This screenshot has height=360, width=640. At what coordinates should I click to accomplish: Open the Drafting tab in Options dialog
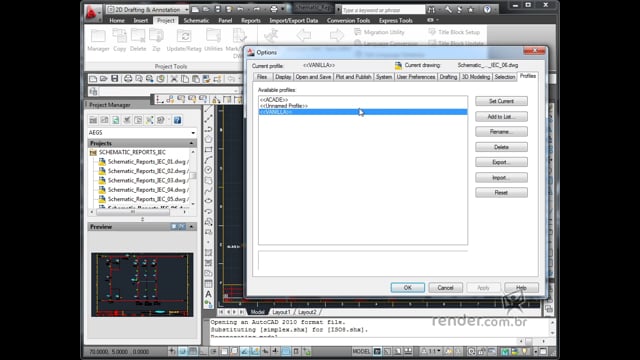448,77
